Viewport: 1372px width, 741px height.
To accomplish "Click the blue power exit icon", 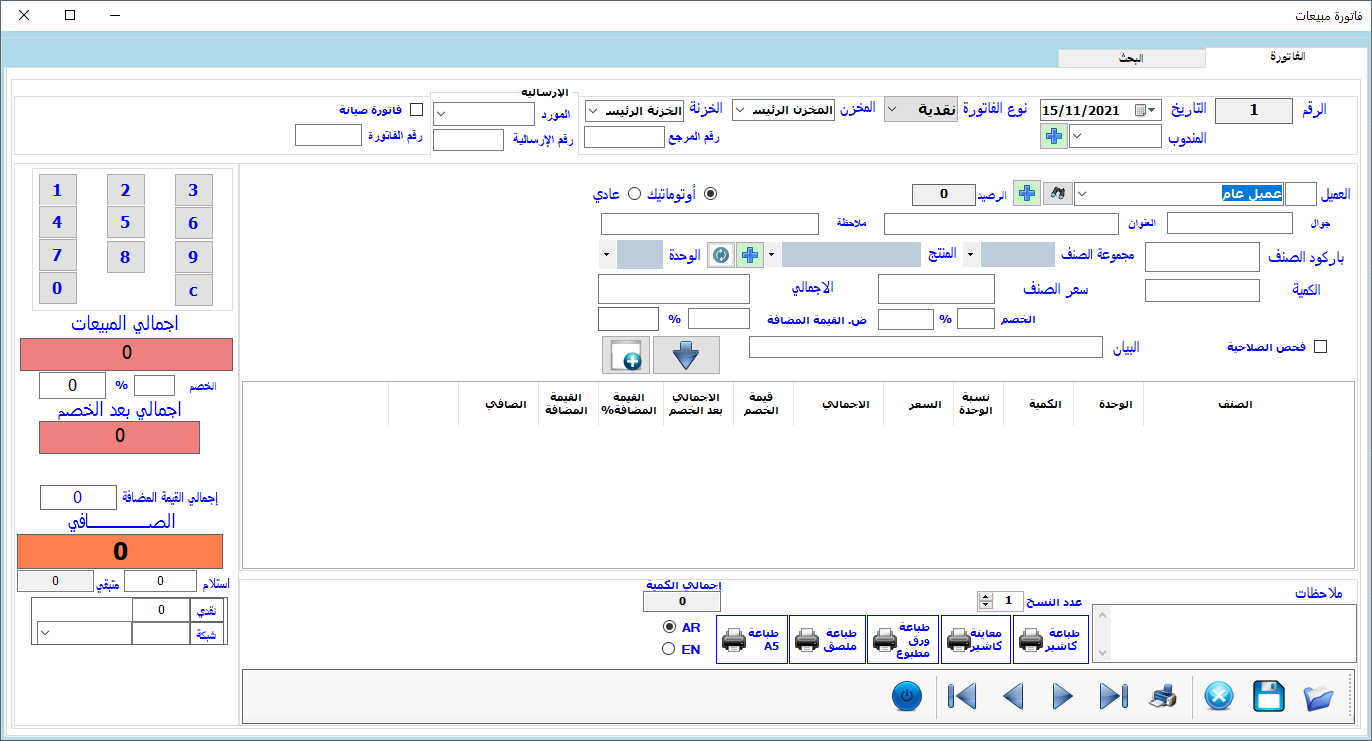I will point(906,696).
